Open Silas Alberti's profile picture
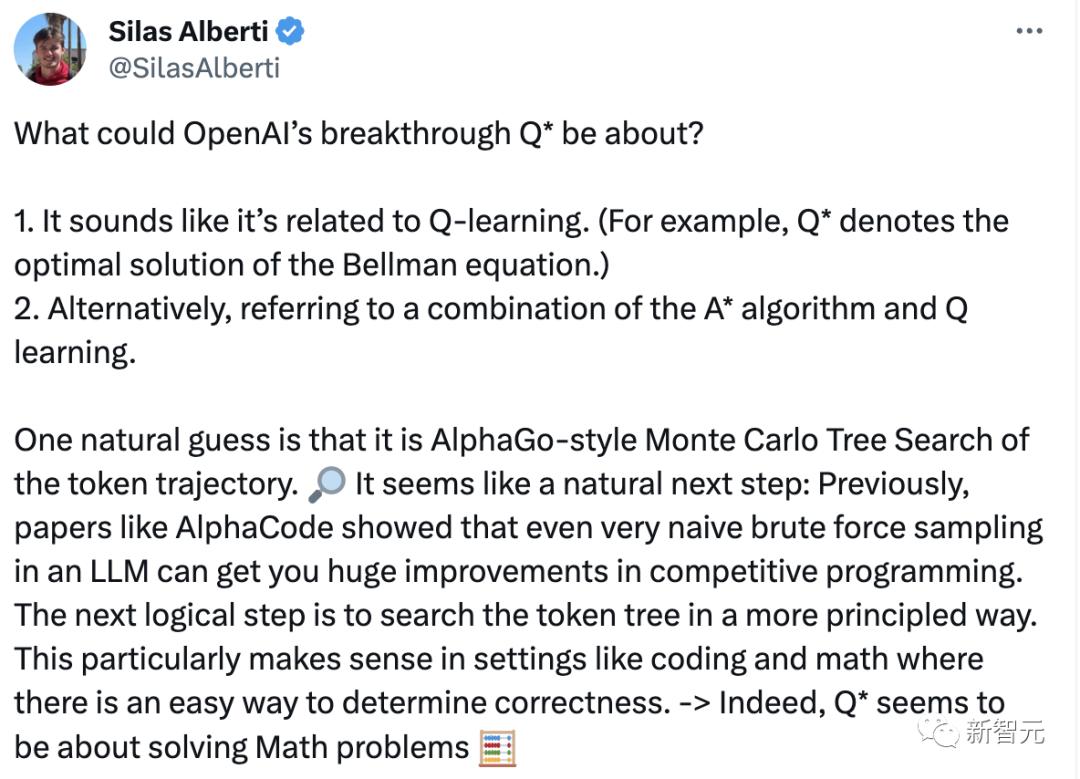This screenshot has width=1080, height=779. point(50,49)
